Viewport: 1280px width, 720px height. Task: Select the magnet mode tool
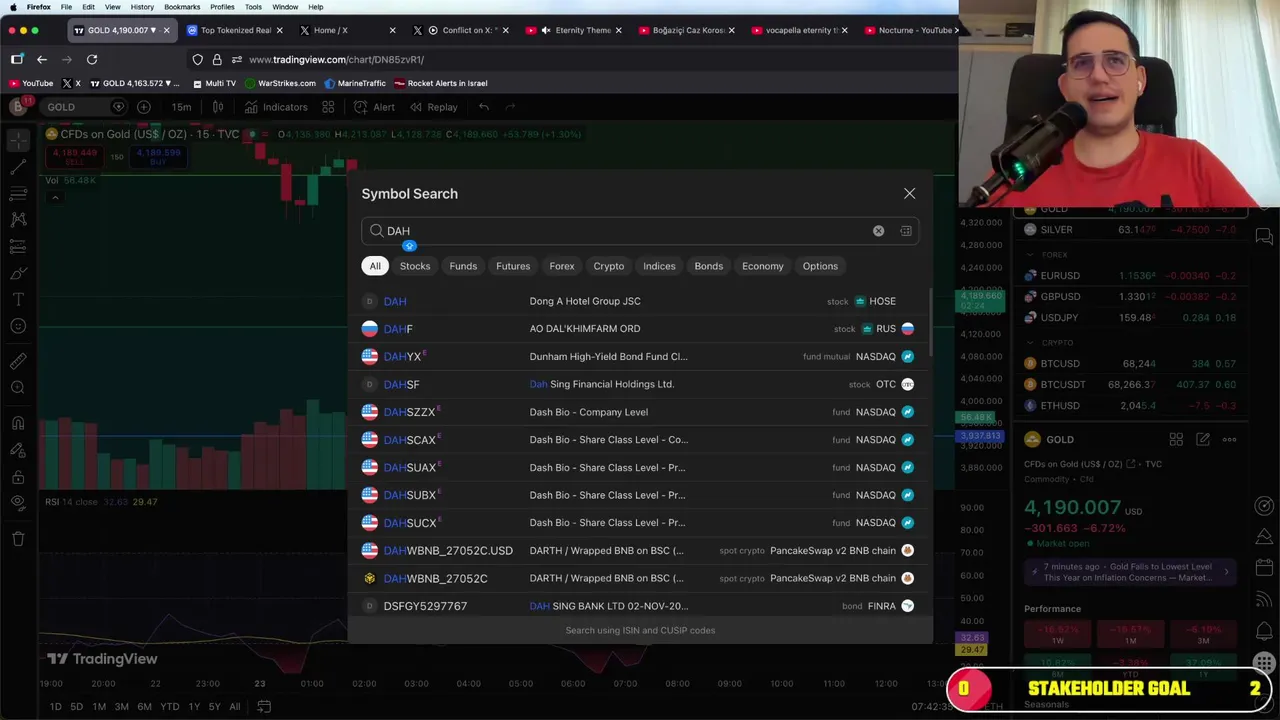[17, 424]
